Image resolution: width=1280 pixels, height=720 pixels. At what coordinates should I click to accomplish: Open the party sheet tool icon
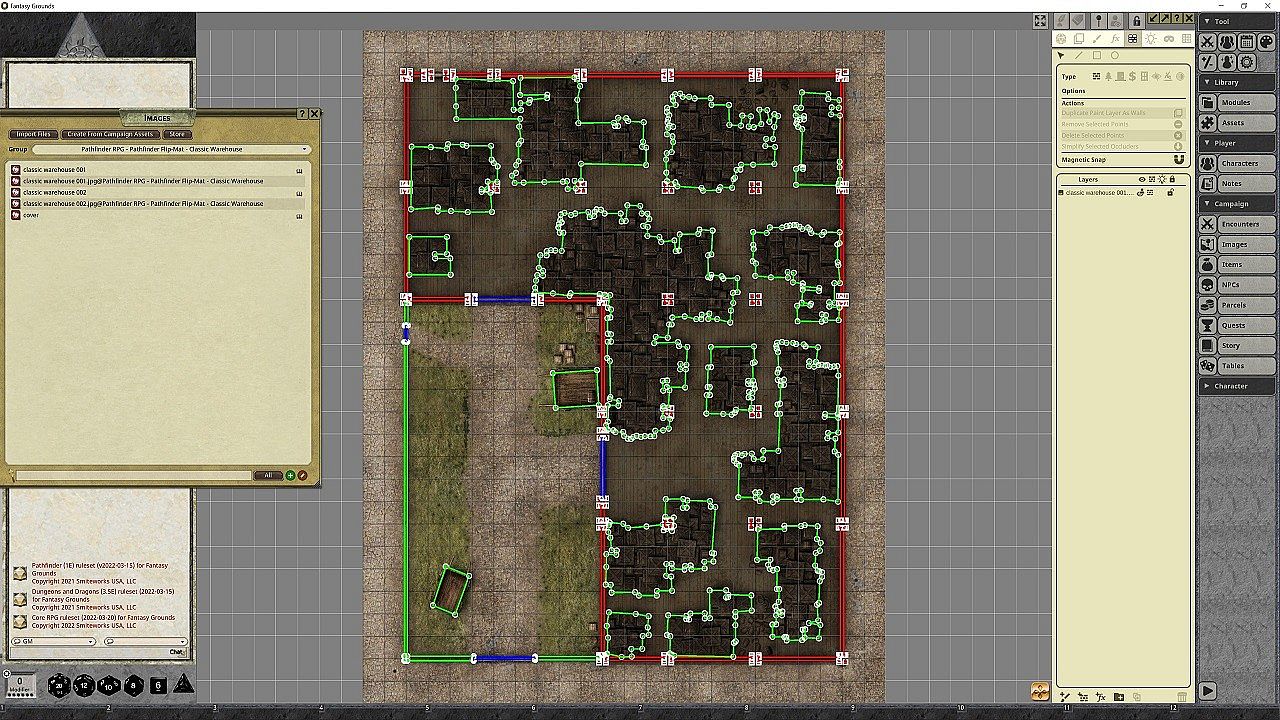(1227, 42)
